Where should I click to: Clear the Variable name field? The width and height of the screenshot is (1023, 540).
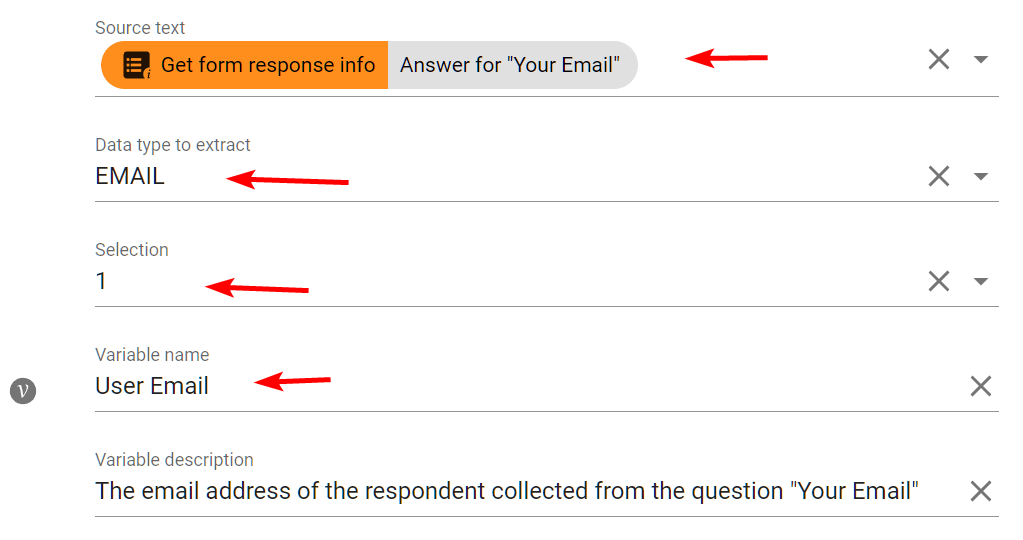pyautogui.click(x=981, y=386)
